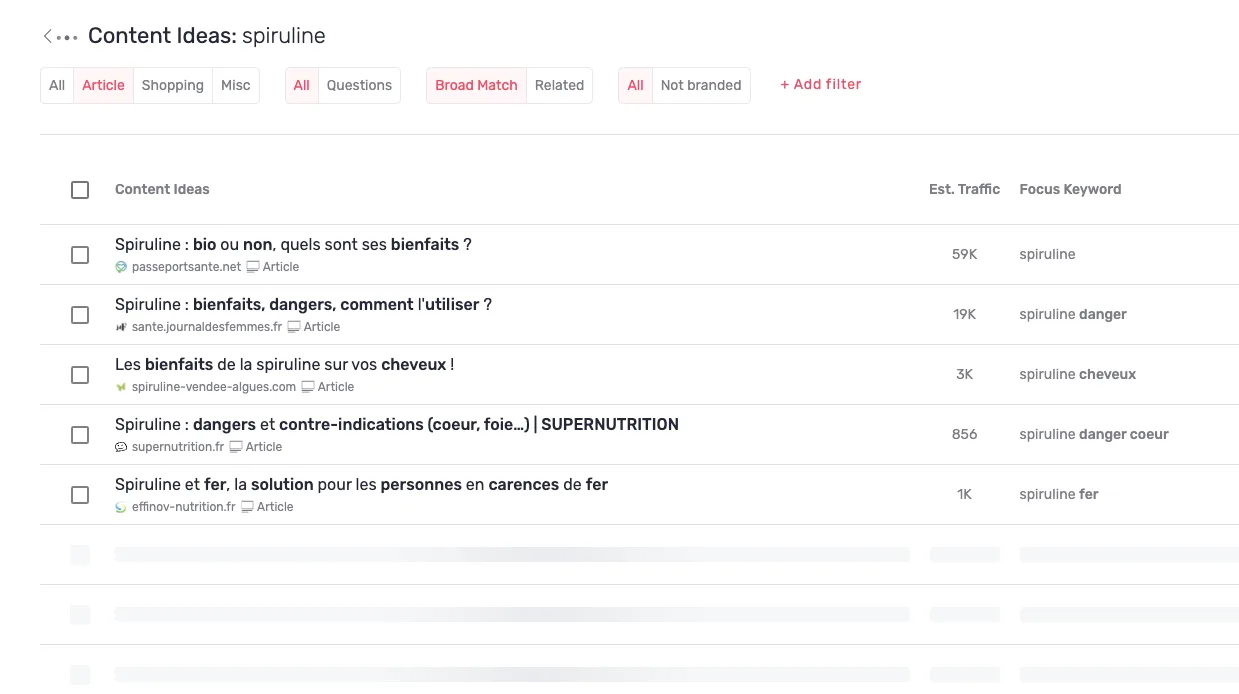Open 'Spiruline et fer, la solution' title
Image resolution: width=1239 pixels, height=694 pixels.
tap(361, 485)
